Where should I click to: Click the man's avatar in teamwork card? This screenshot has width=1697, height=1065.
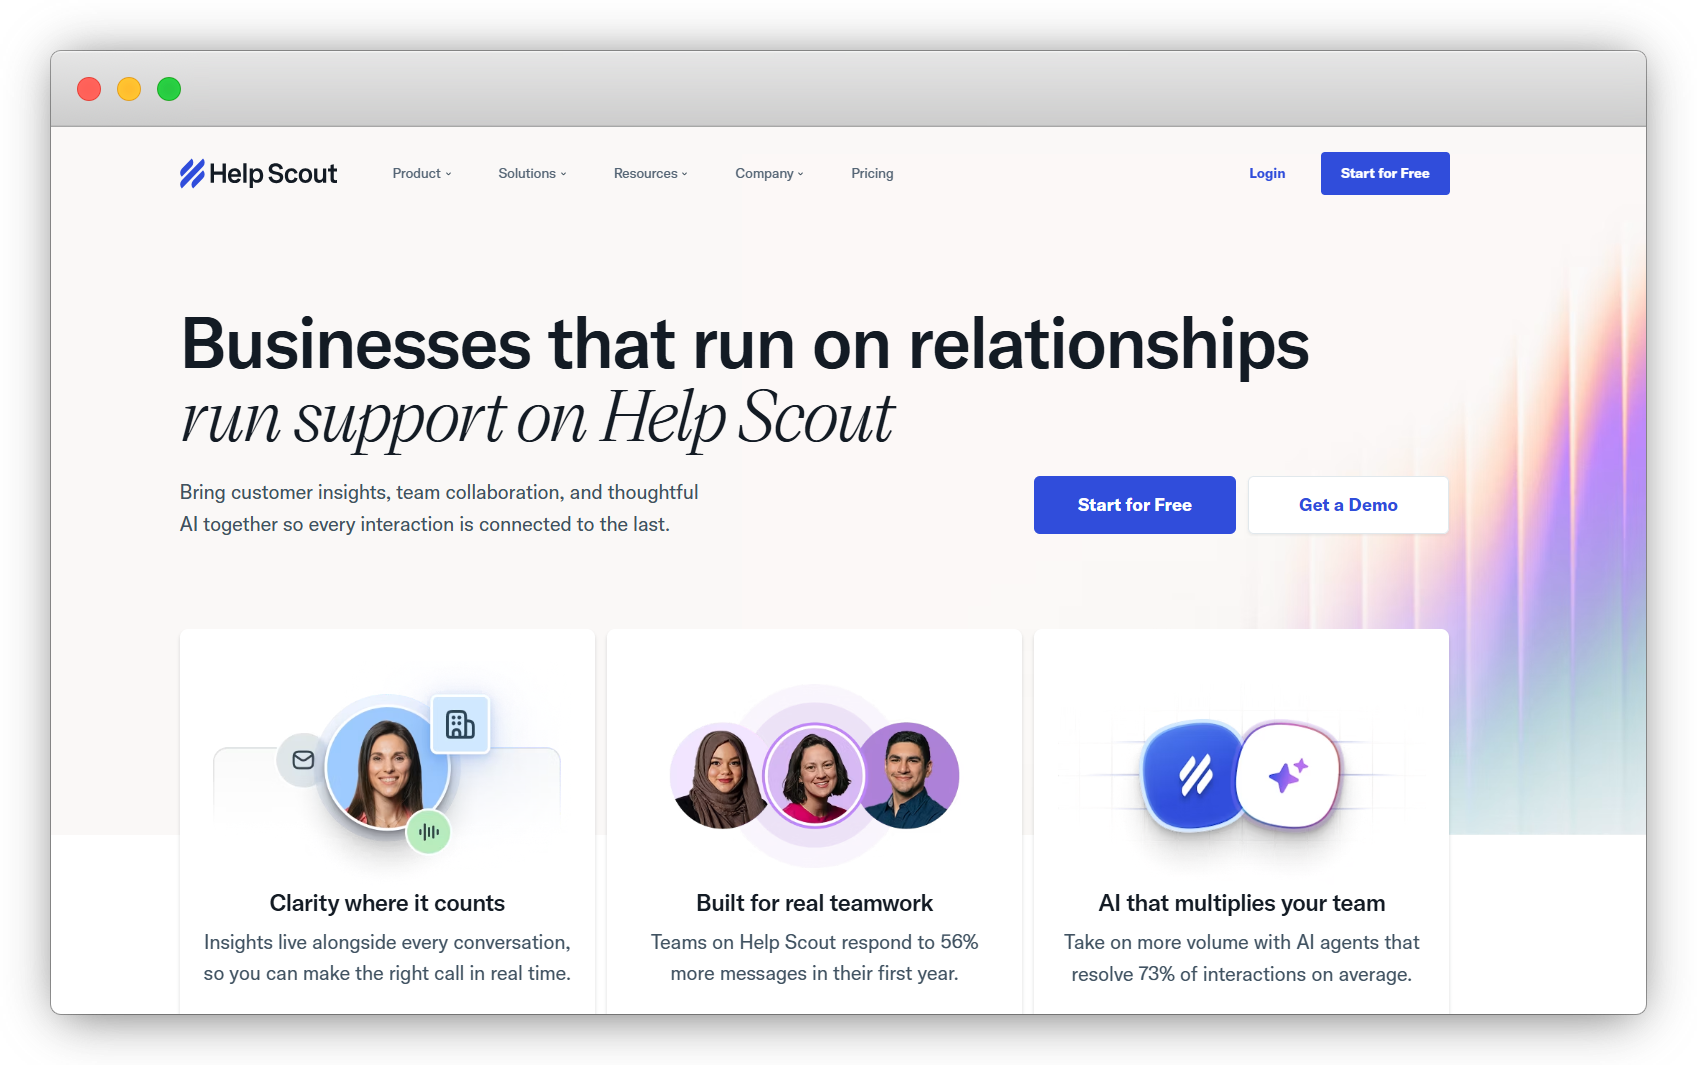click(908, 776)
